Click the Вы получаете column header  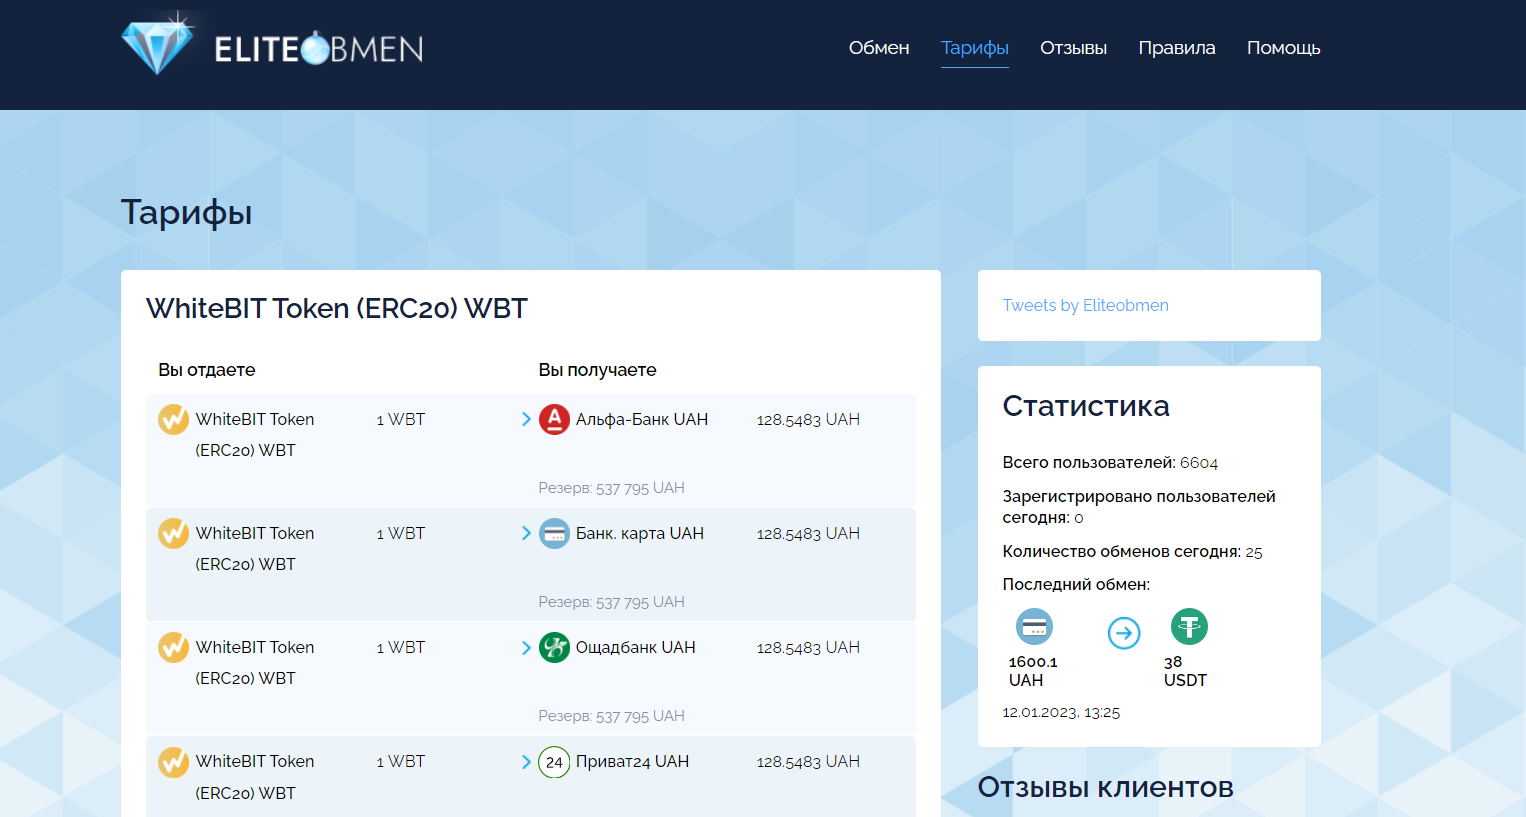[597, 370]
